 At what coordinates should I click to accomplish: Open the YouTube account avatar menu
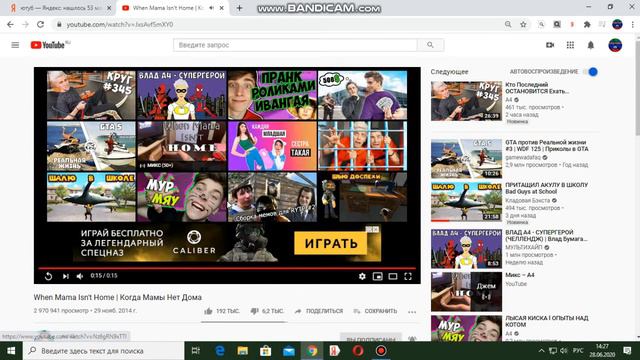coord(615,45)
